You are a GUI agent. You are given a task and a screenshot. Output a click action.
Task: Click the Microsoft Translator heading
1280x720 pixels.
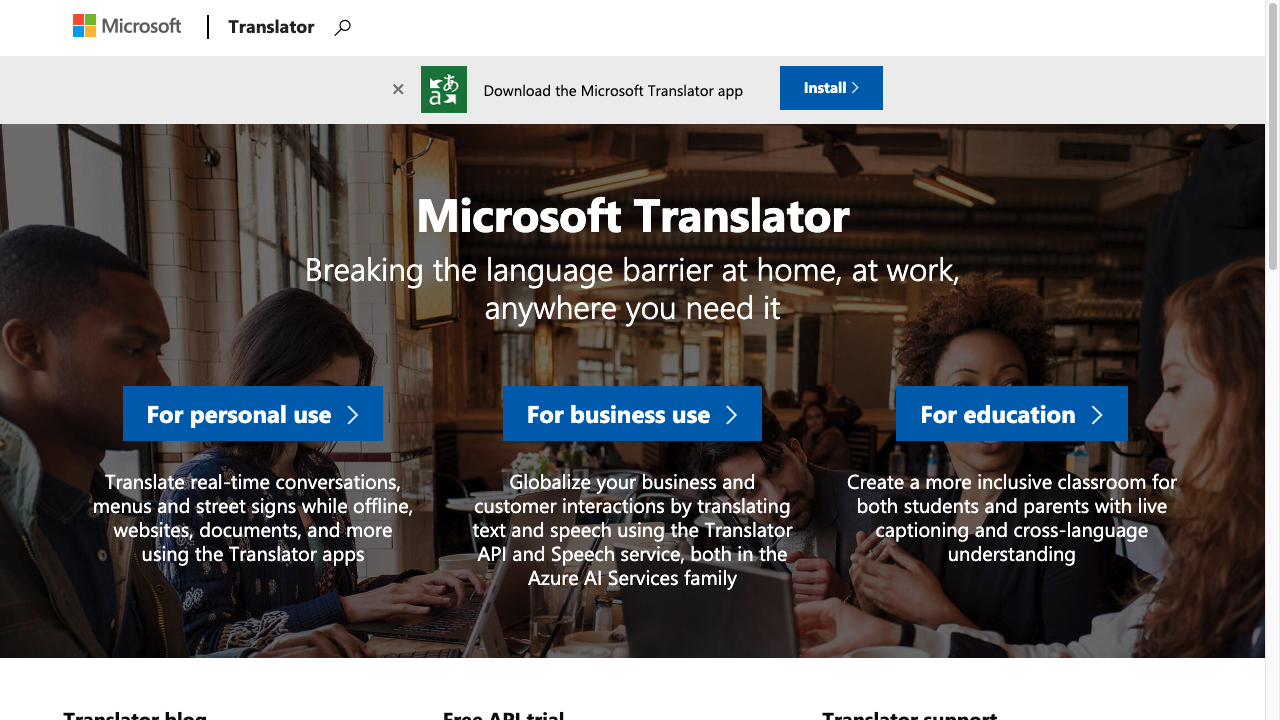633,215
